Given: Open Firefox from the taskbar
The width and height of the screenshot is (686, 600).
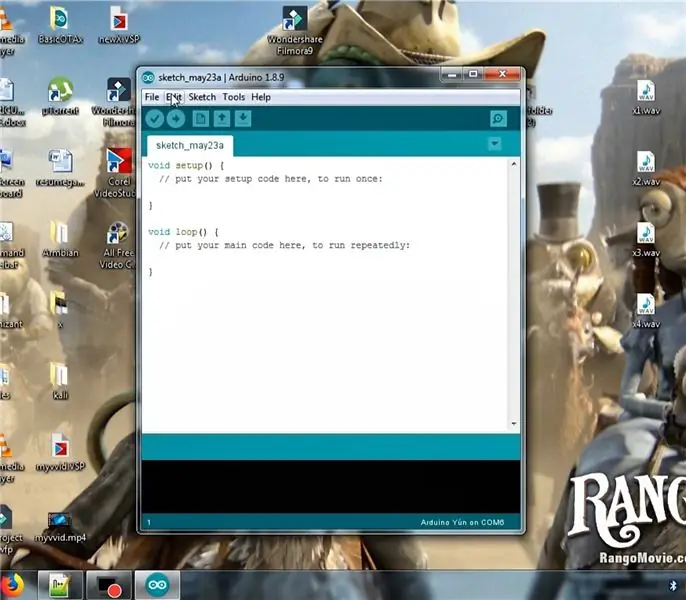Looking at the screenshot, I should [12, 585].
